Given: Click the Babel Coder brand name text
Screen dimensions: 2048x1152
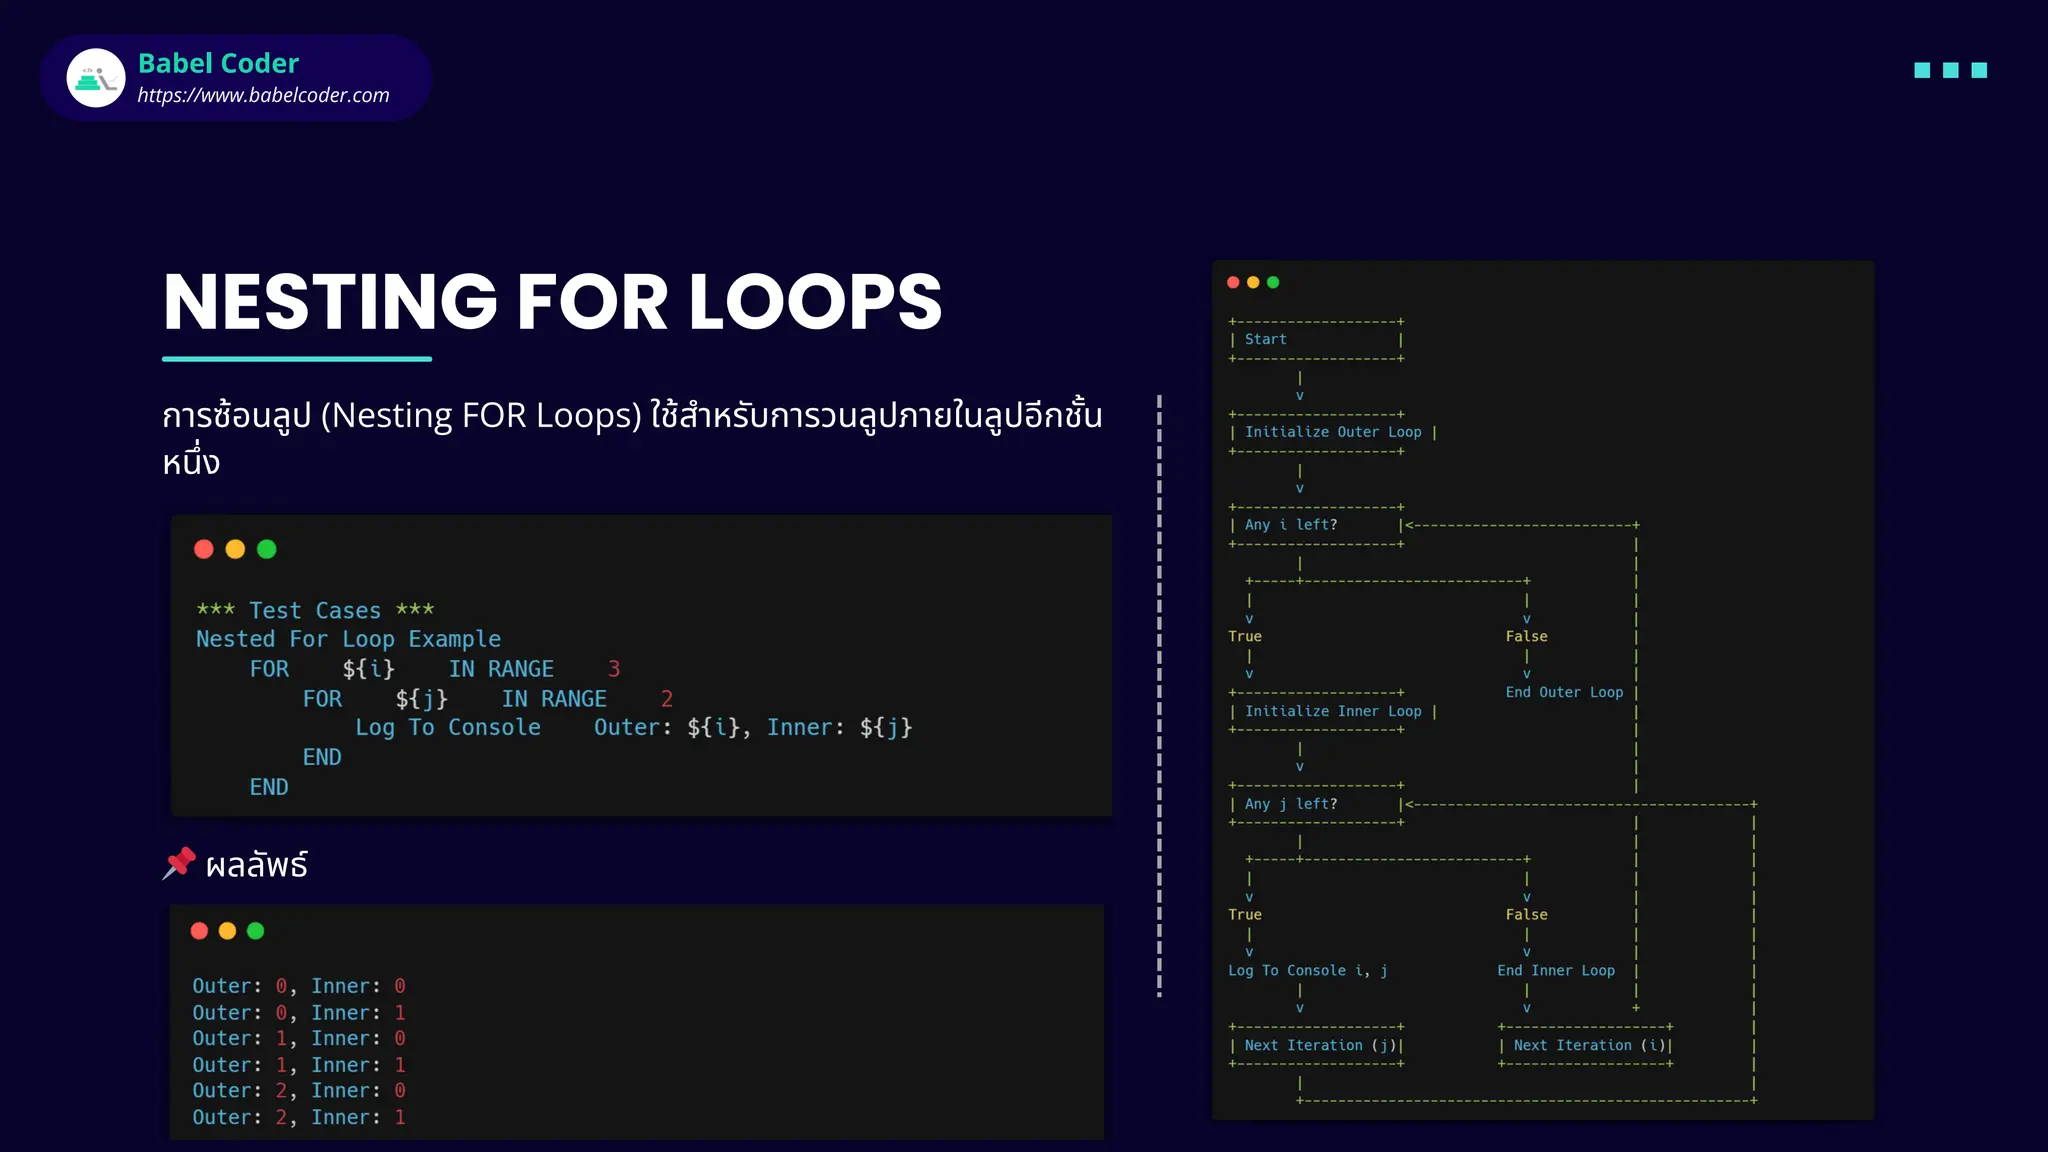Looking at the screenshot, I should (x=218, y=63).
